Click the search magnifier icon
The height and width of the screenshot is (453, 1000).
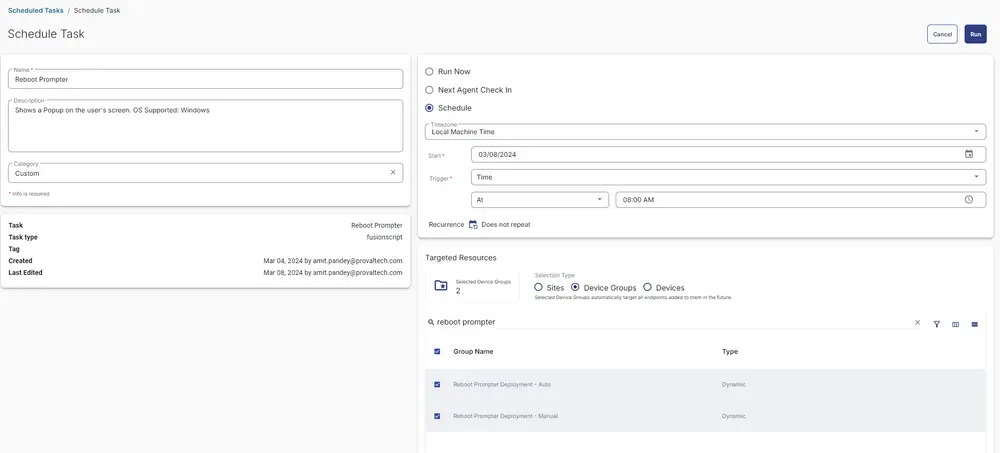(x=431, y=323)
